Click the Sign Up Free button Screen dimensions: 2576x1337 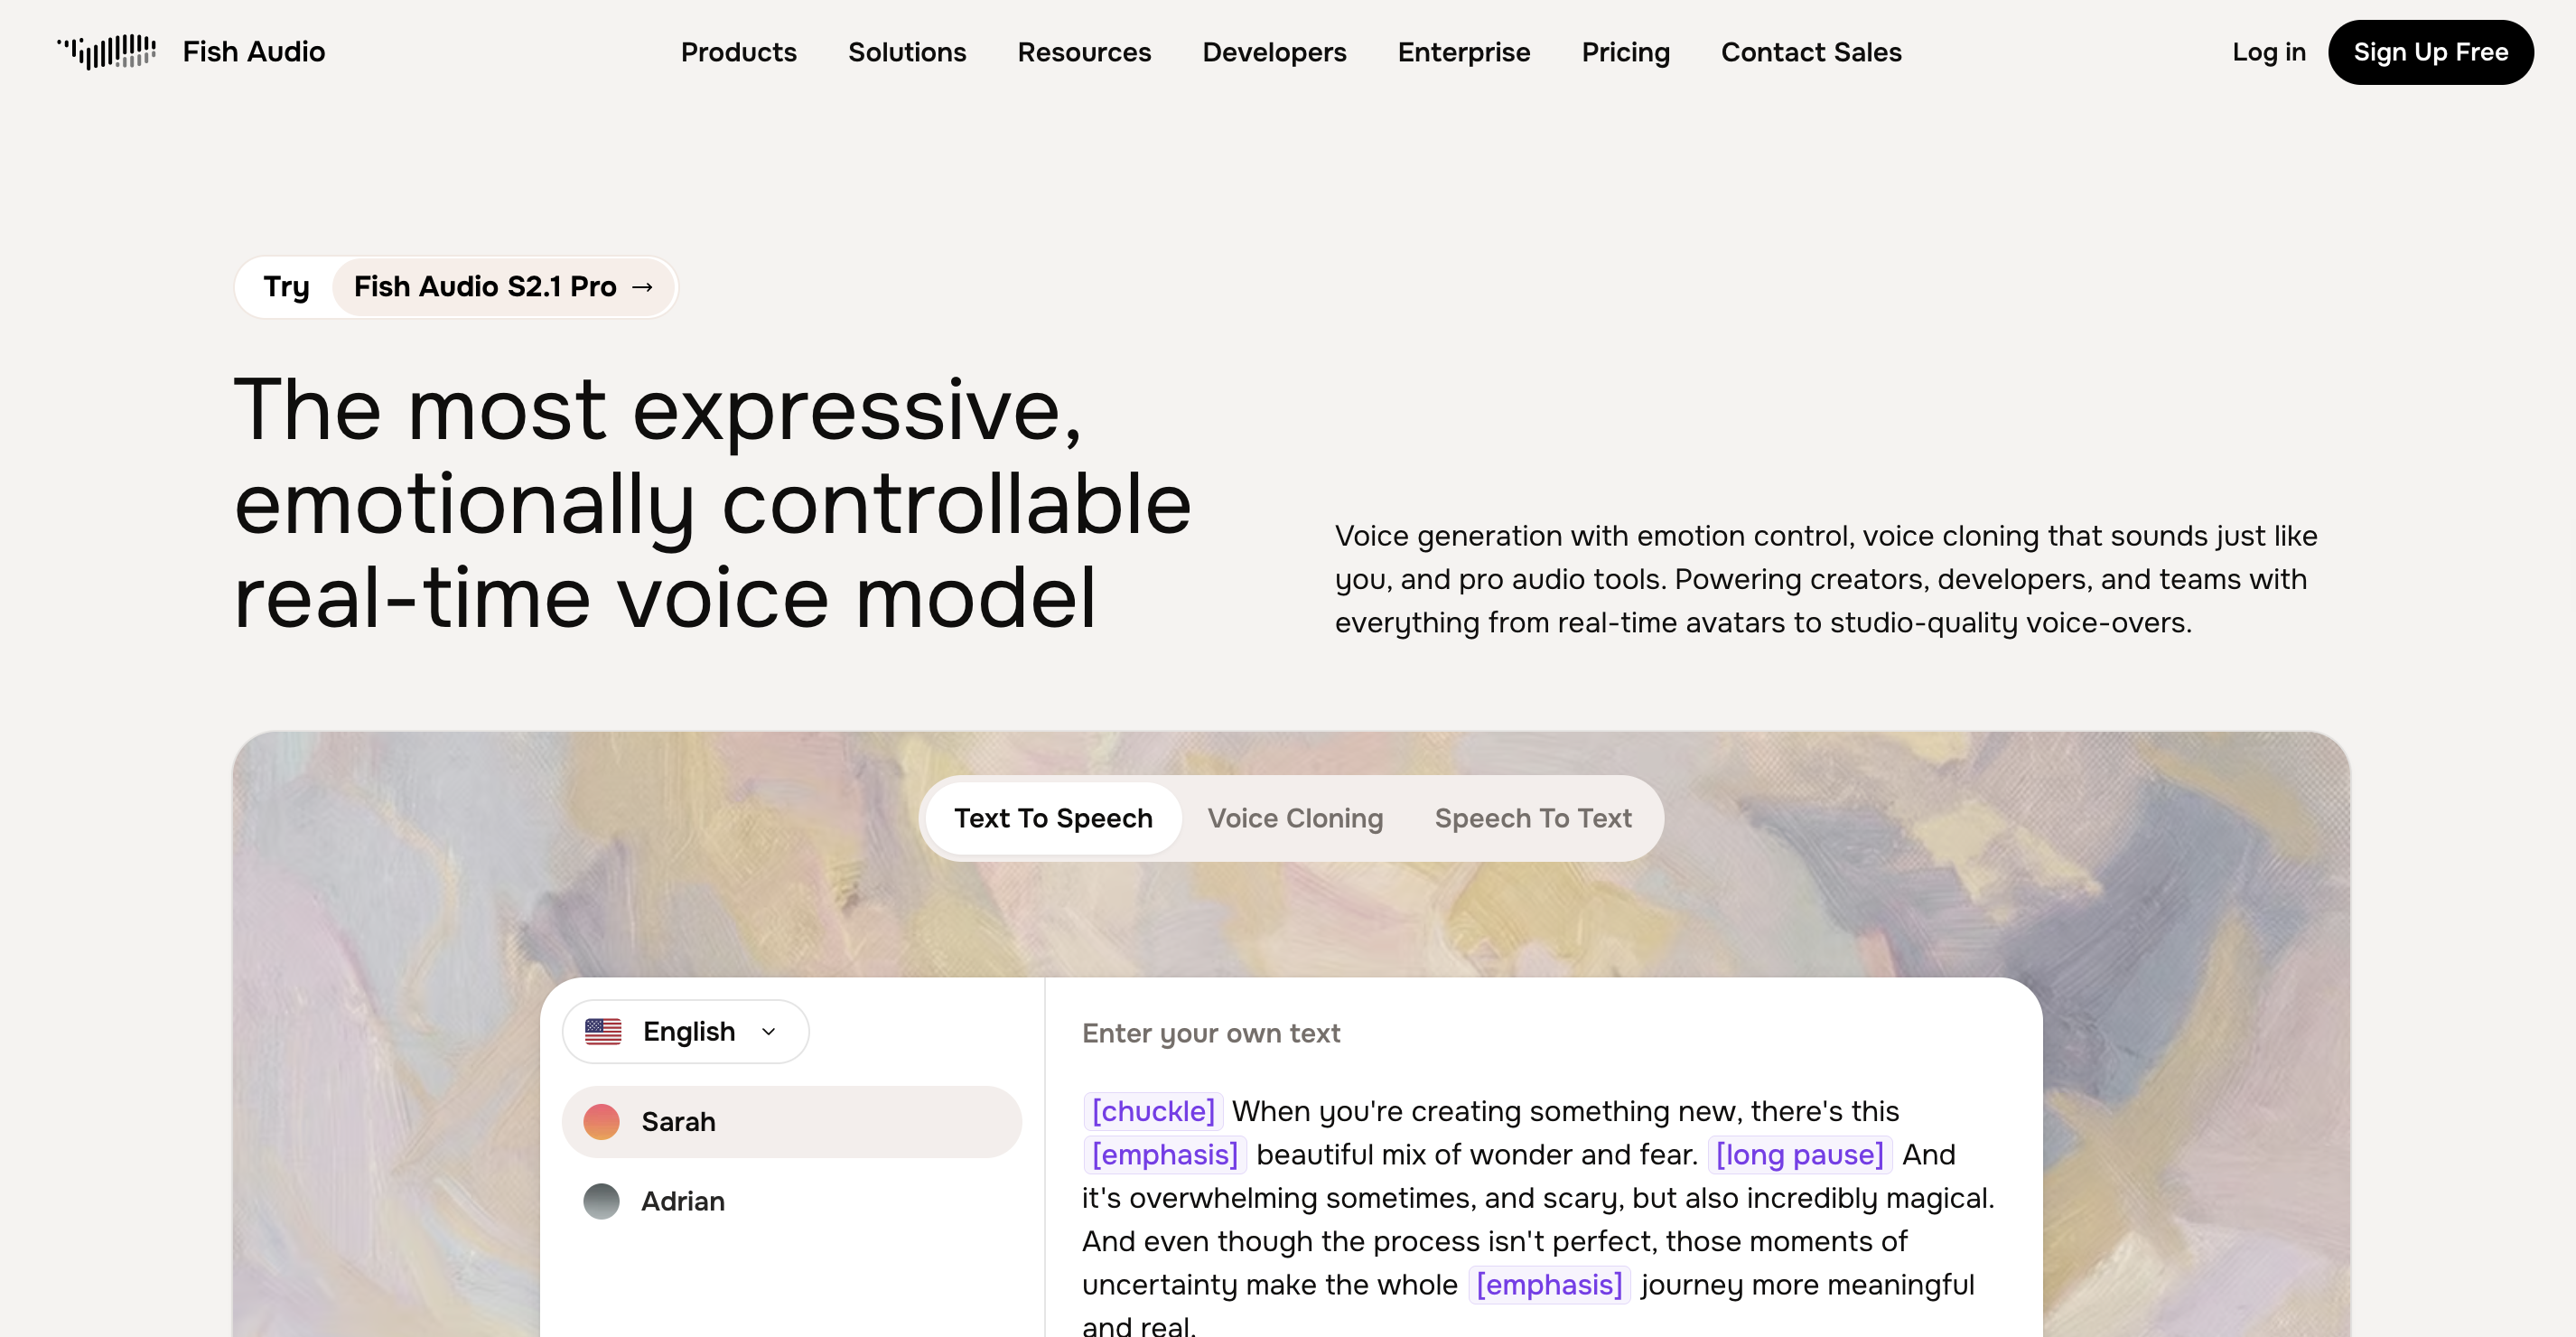click(x=2430, y=52)
